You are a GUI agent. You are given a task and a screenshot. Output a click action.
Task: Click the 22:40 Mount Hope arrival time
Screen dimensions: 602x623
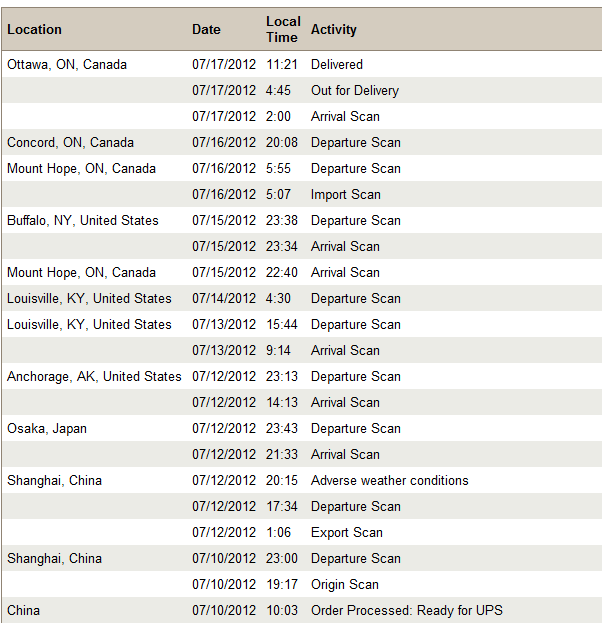point(282,273)
